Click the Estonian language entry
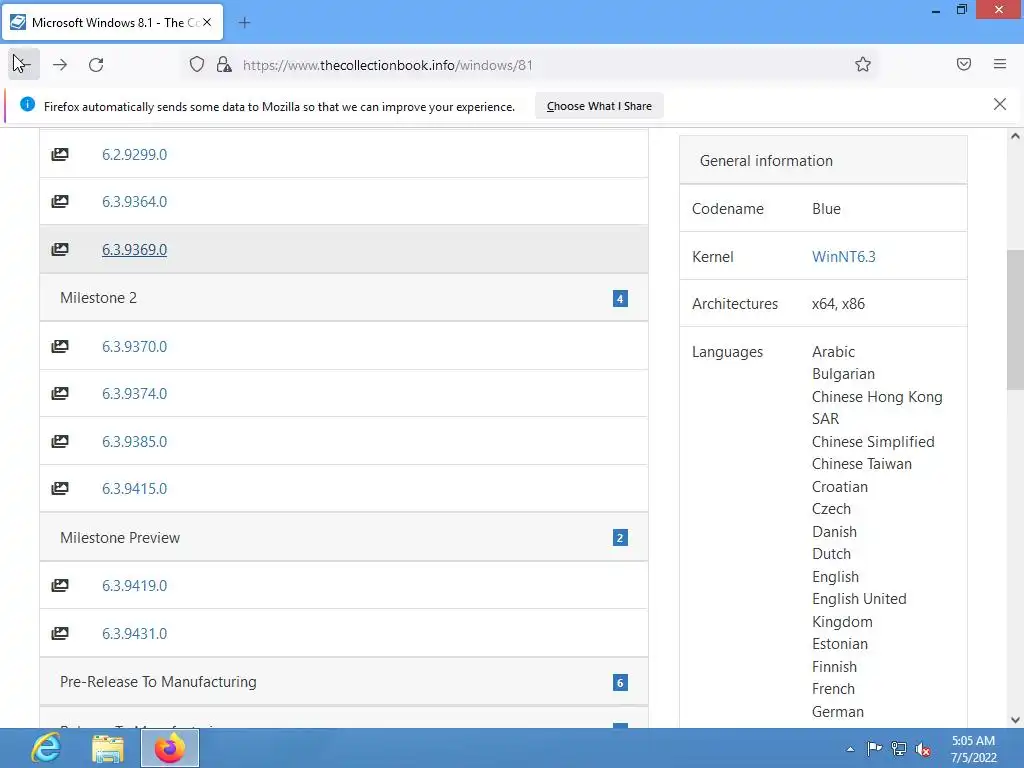This screenshot has height=768, width=1024. pos(840,644)
